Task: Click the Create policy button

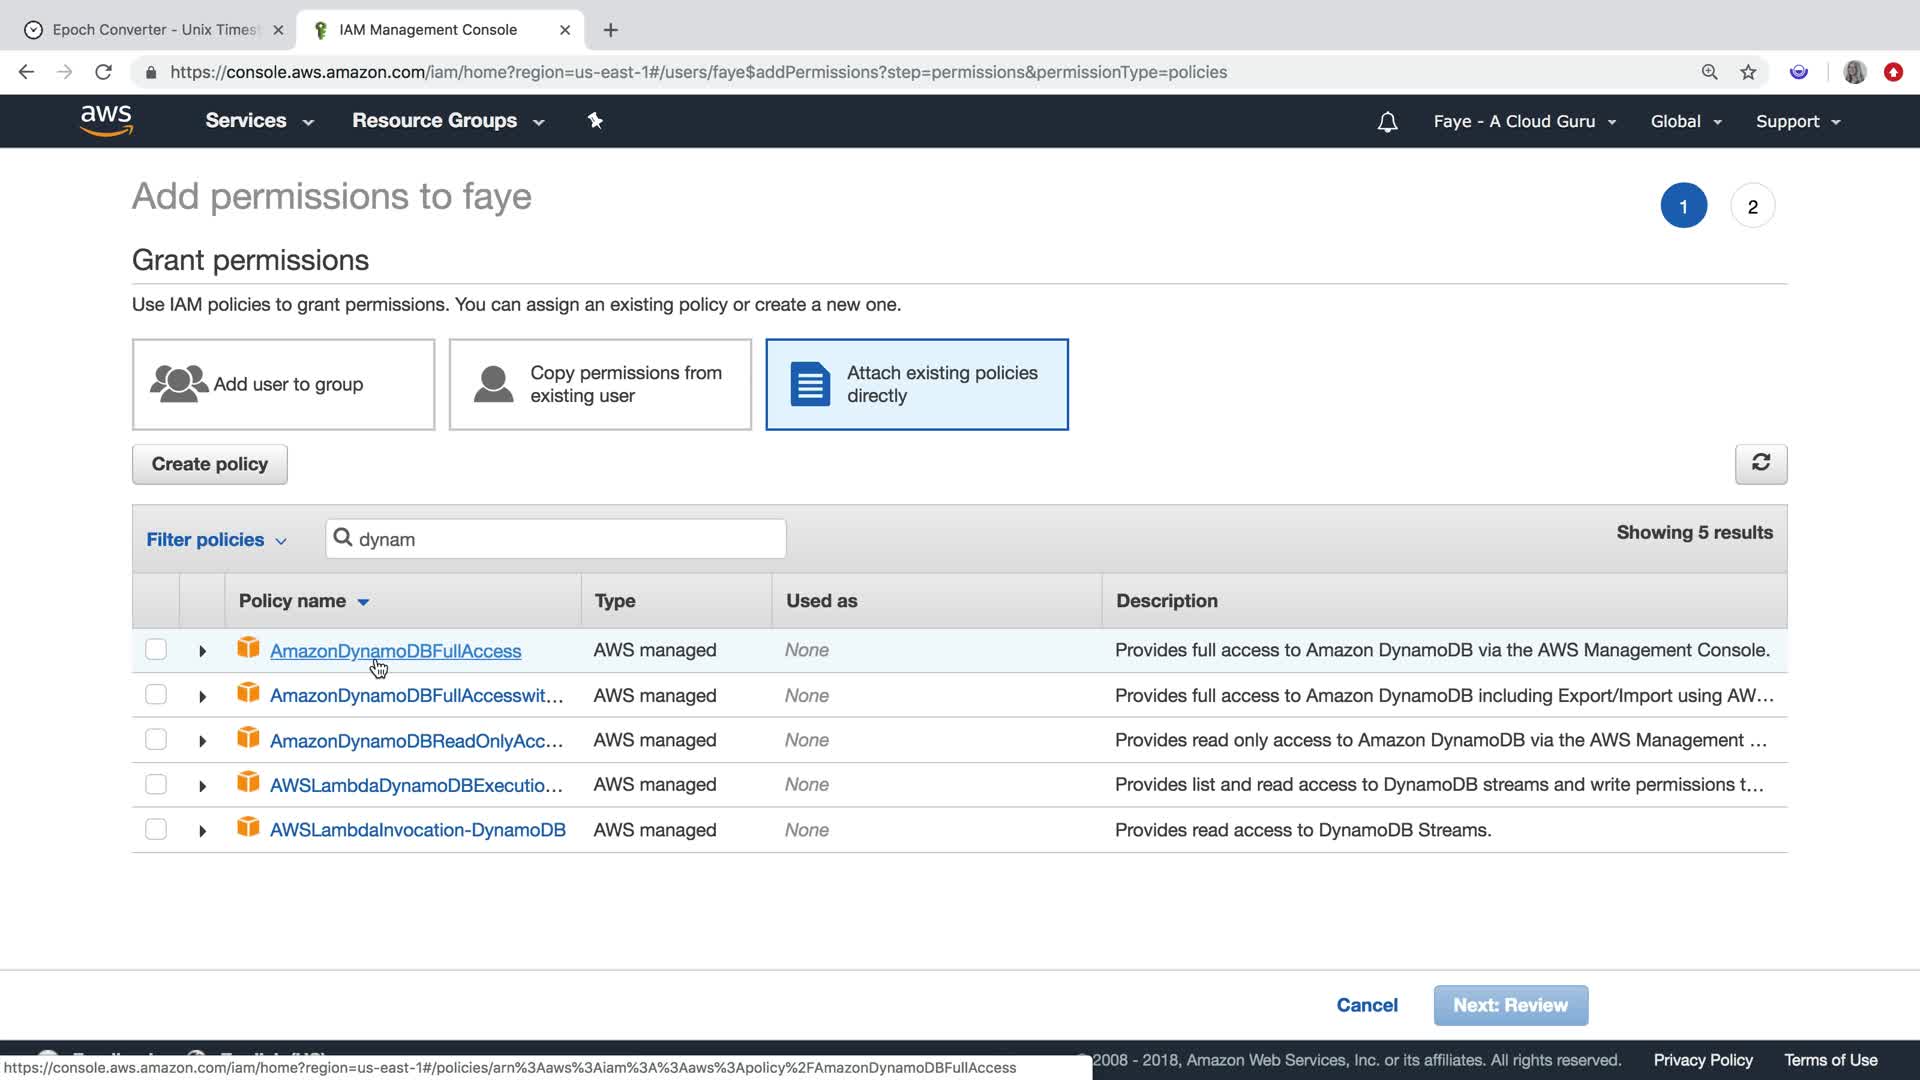Action: 209,464
